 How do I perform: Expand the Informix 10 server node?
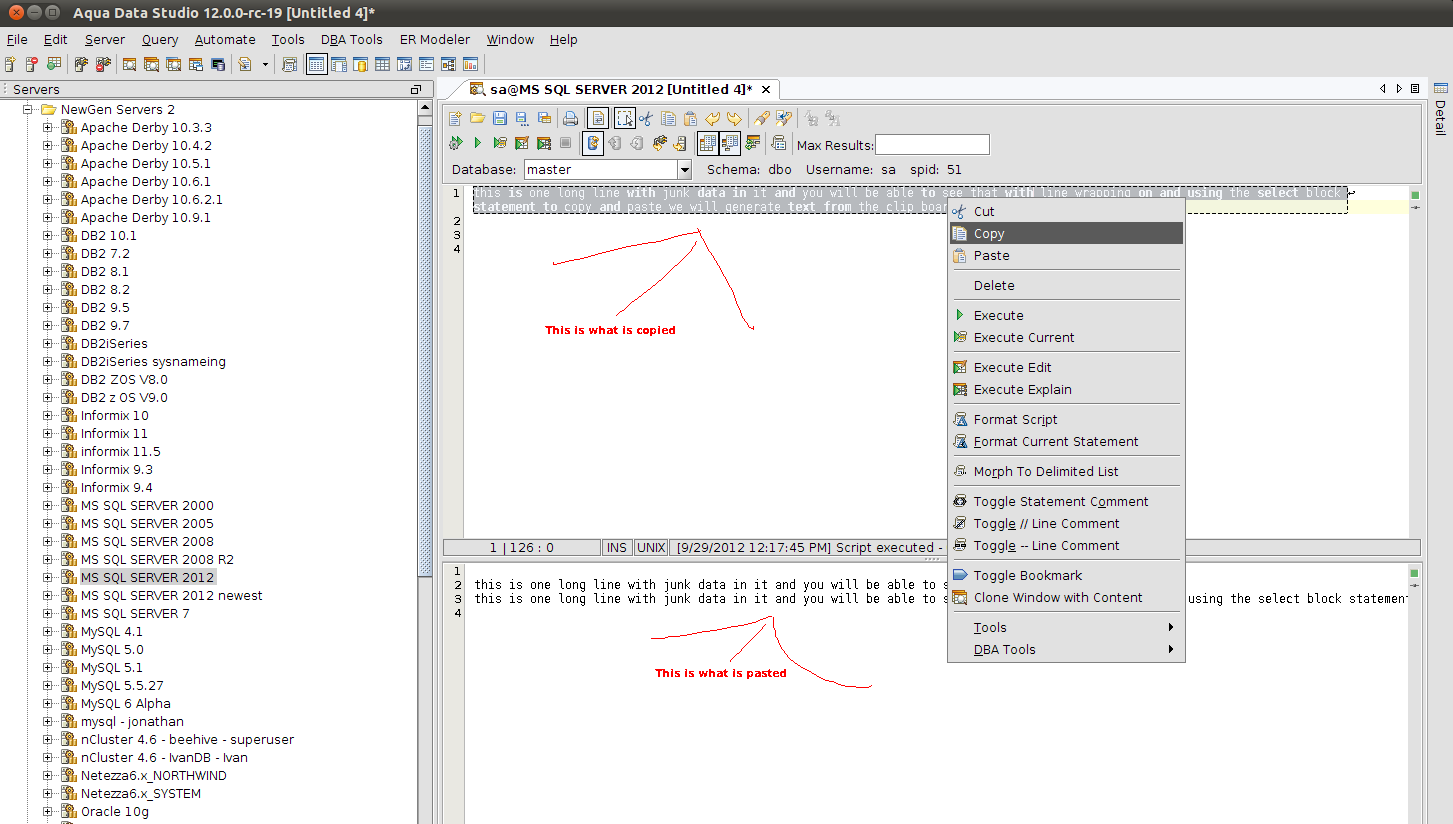47,415
